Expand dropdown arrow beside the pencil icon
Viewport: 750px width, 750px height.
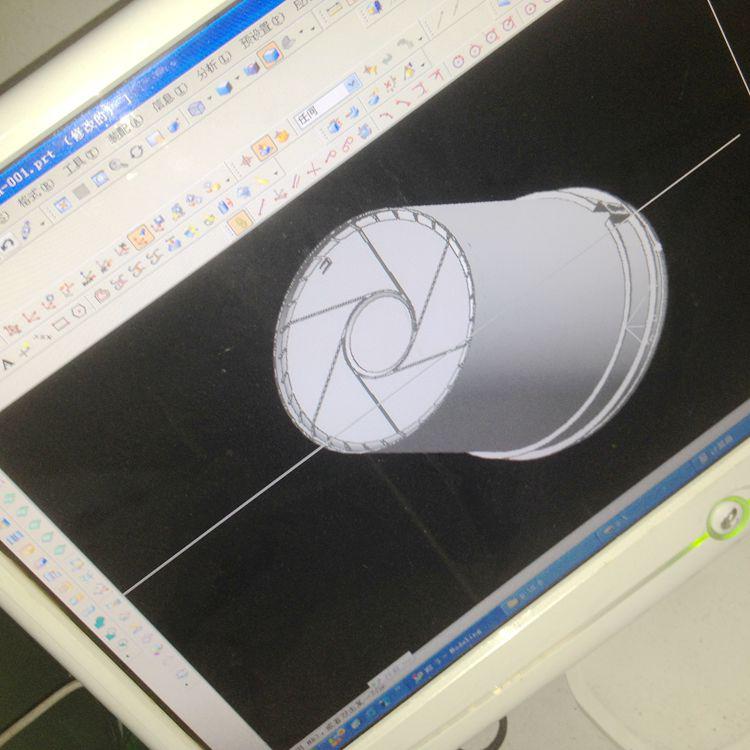276,173
